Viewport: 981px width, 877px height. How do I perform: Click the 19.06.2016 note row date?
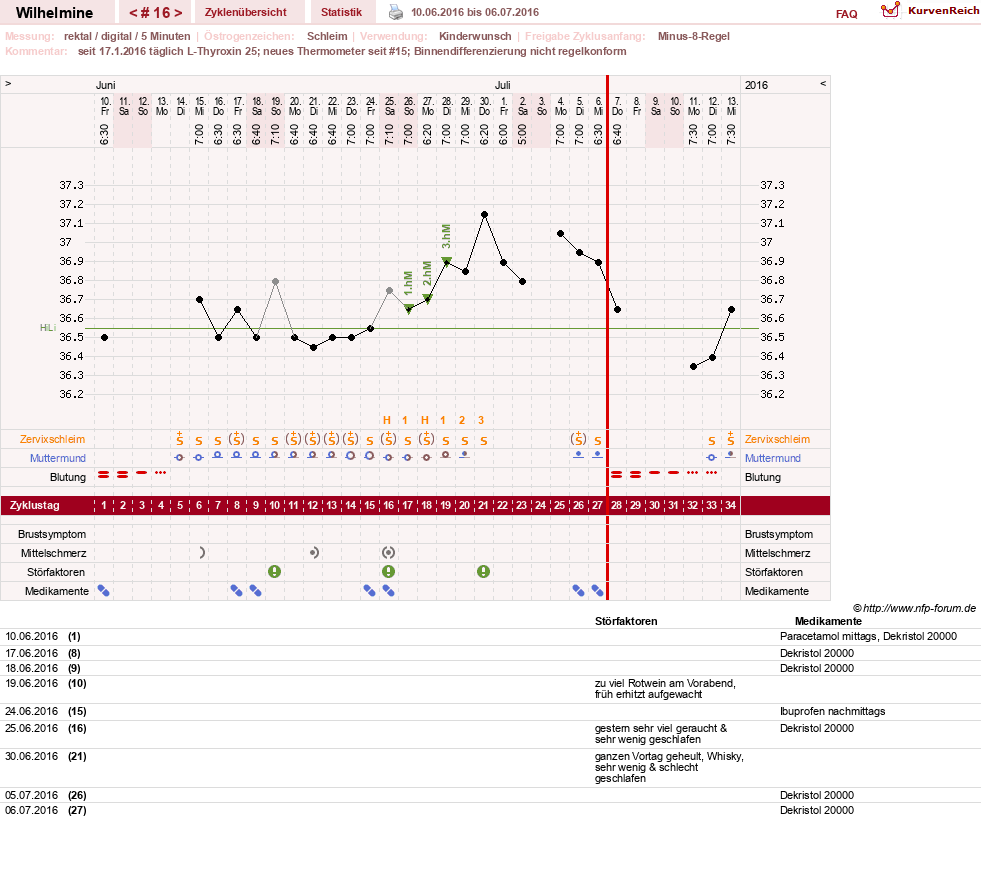pyautogui.click(x=31, y=683)
